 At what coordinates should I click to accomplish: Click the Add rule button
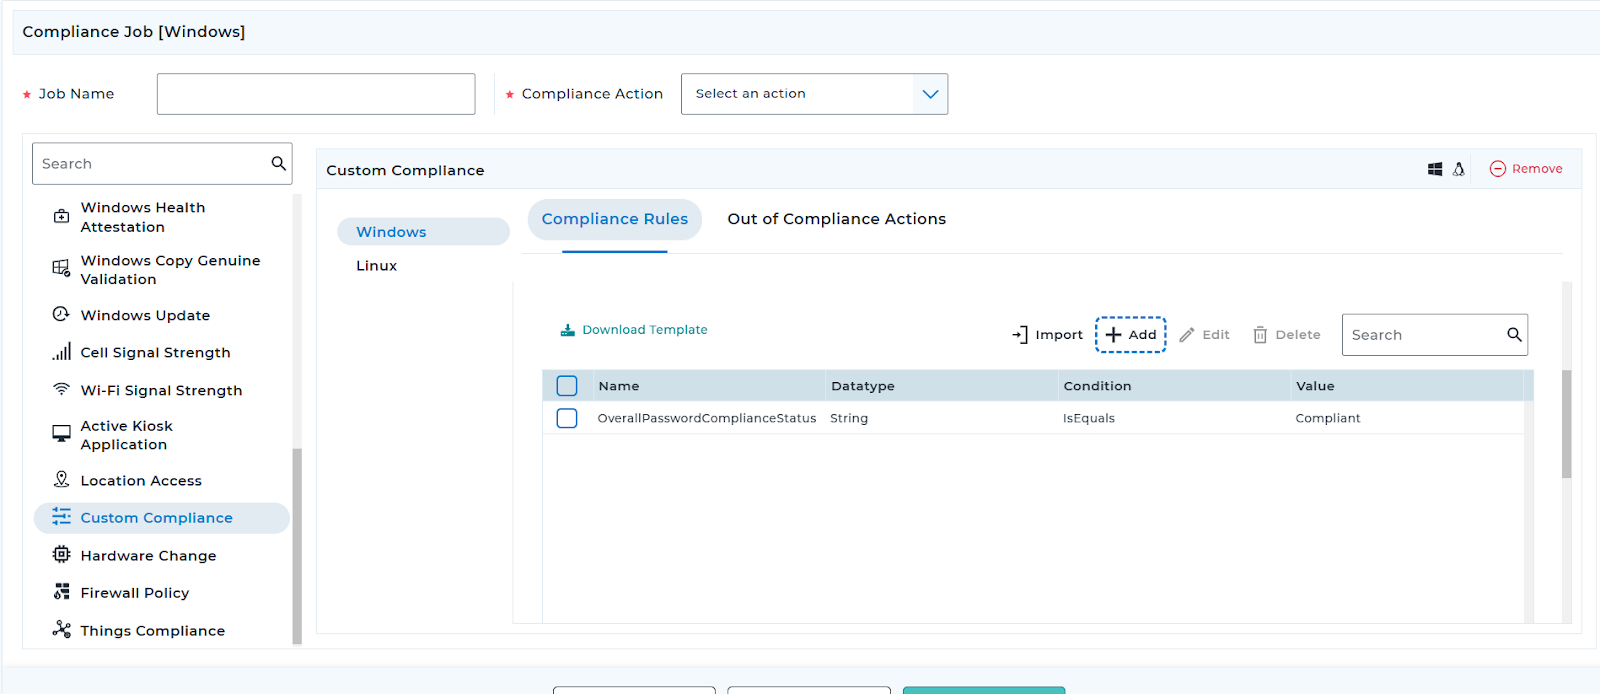click(x=1130, y=335)
